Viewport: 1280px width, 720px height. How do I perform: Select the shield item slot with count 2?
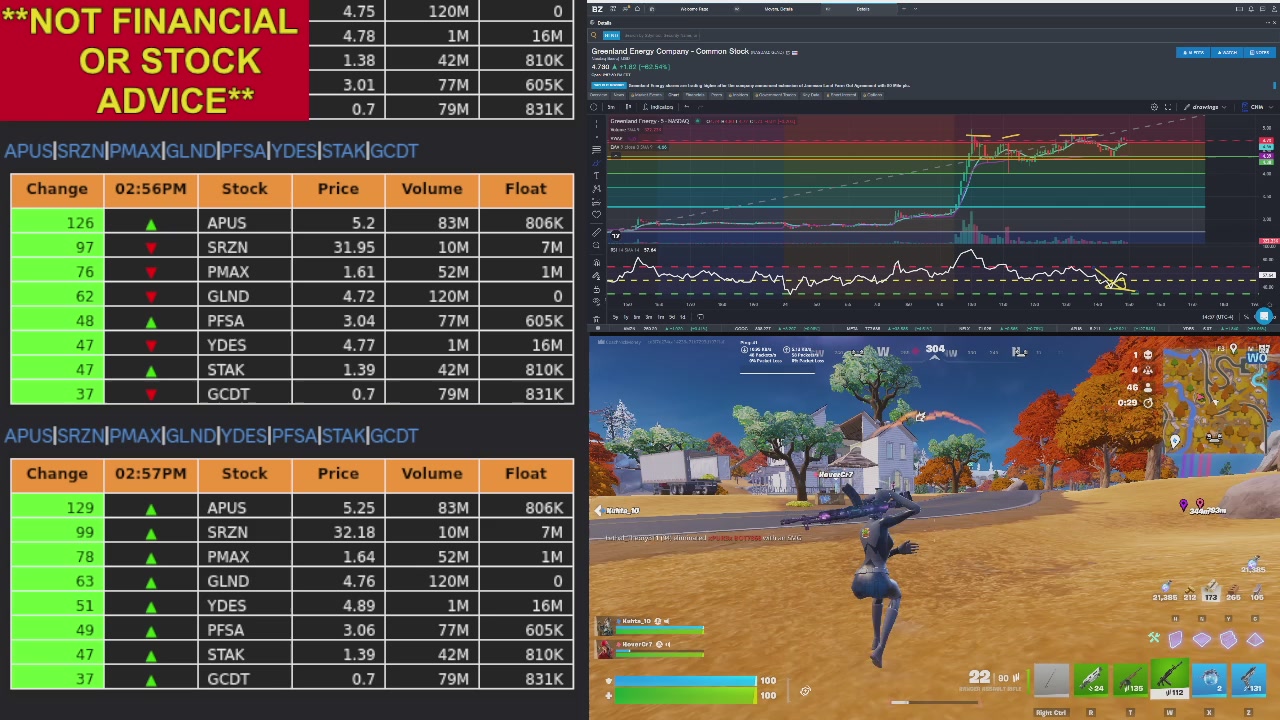click(1211, 680)
